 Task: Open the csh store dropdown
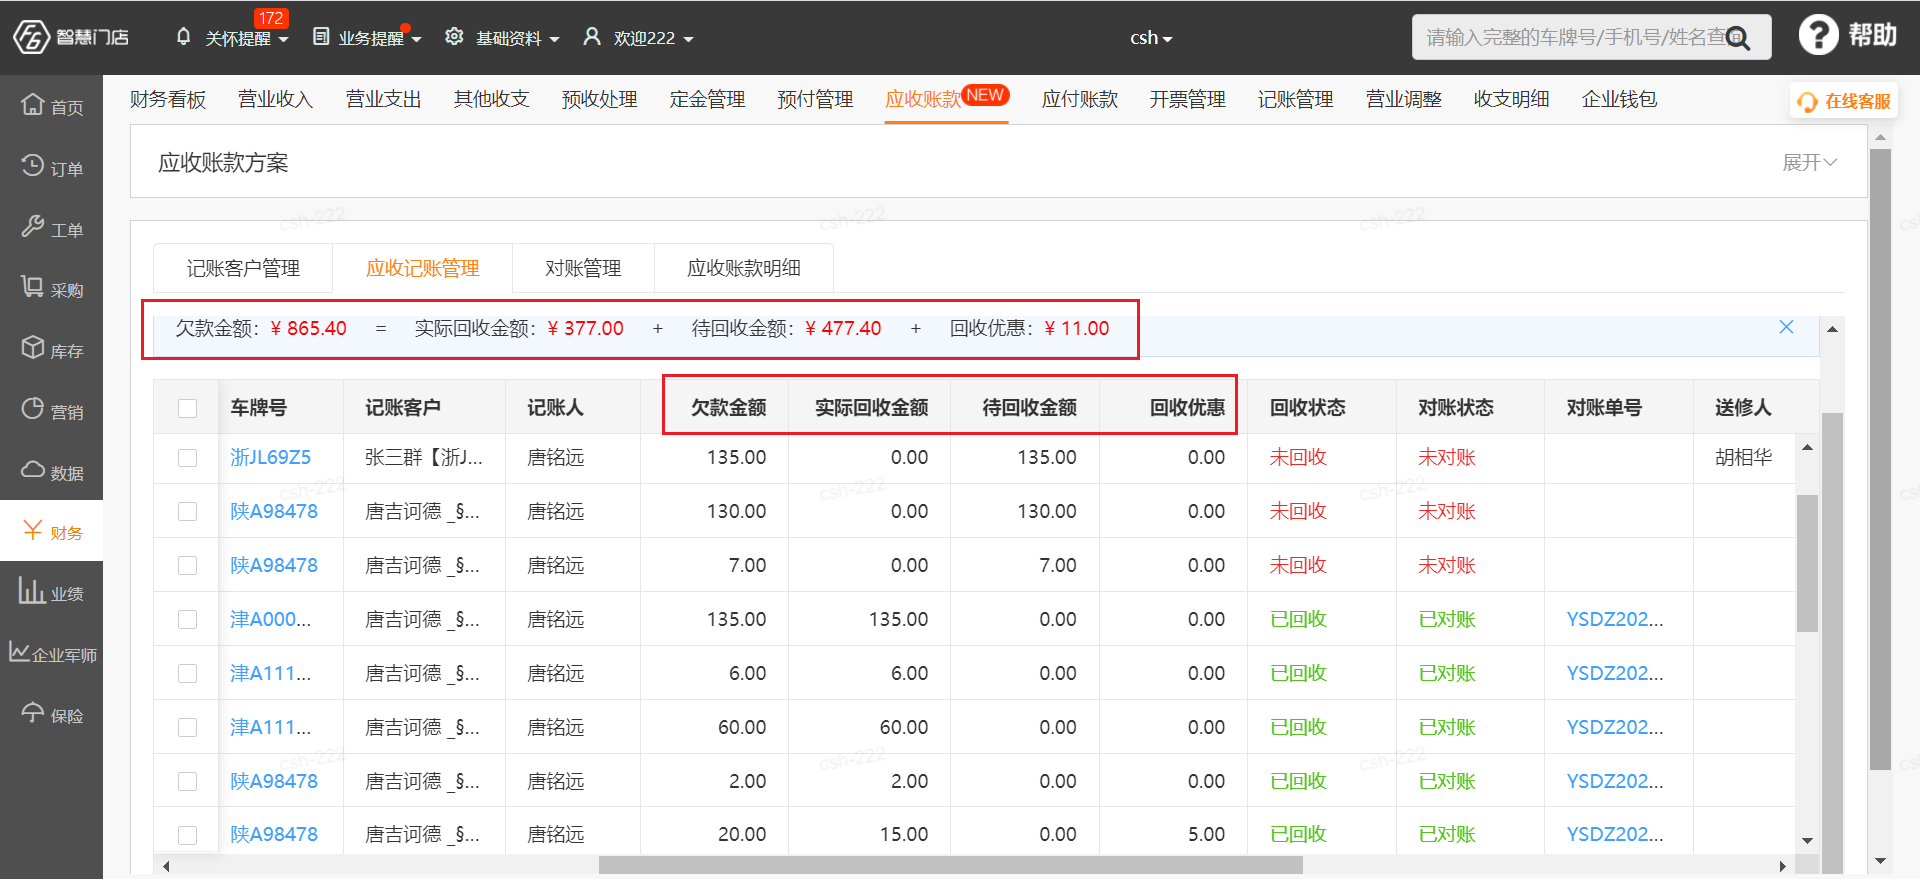click(1151, 38)
